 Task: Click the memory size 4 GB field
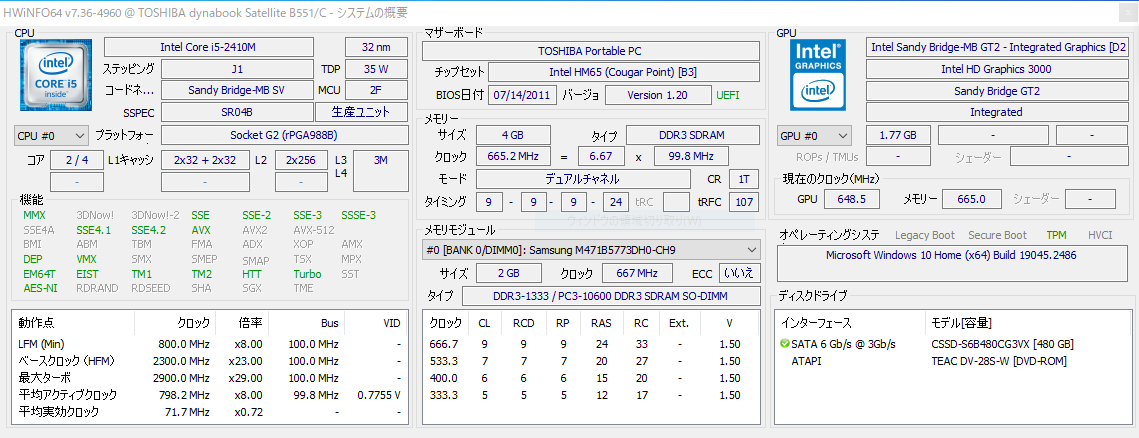click(513, 135)
